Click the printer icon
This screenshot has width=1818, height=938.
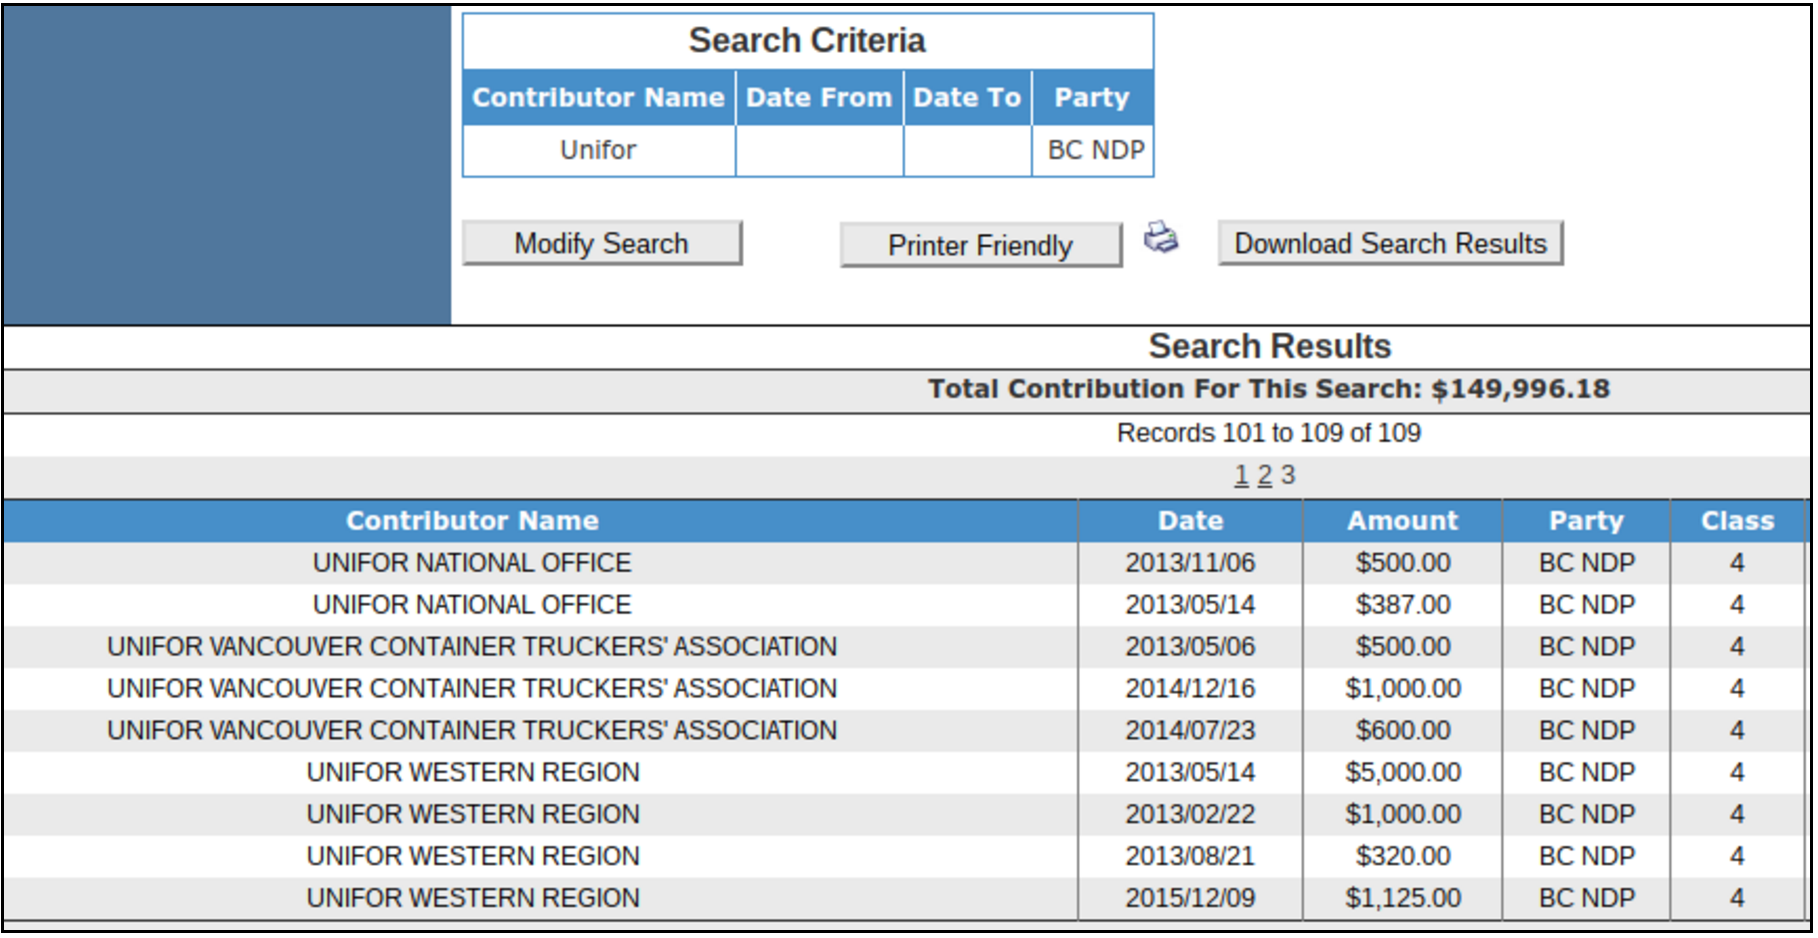(x=1161, y=238)
